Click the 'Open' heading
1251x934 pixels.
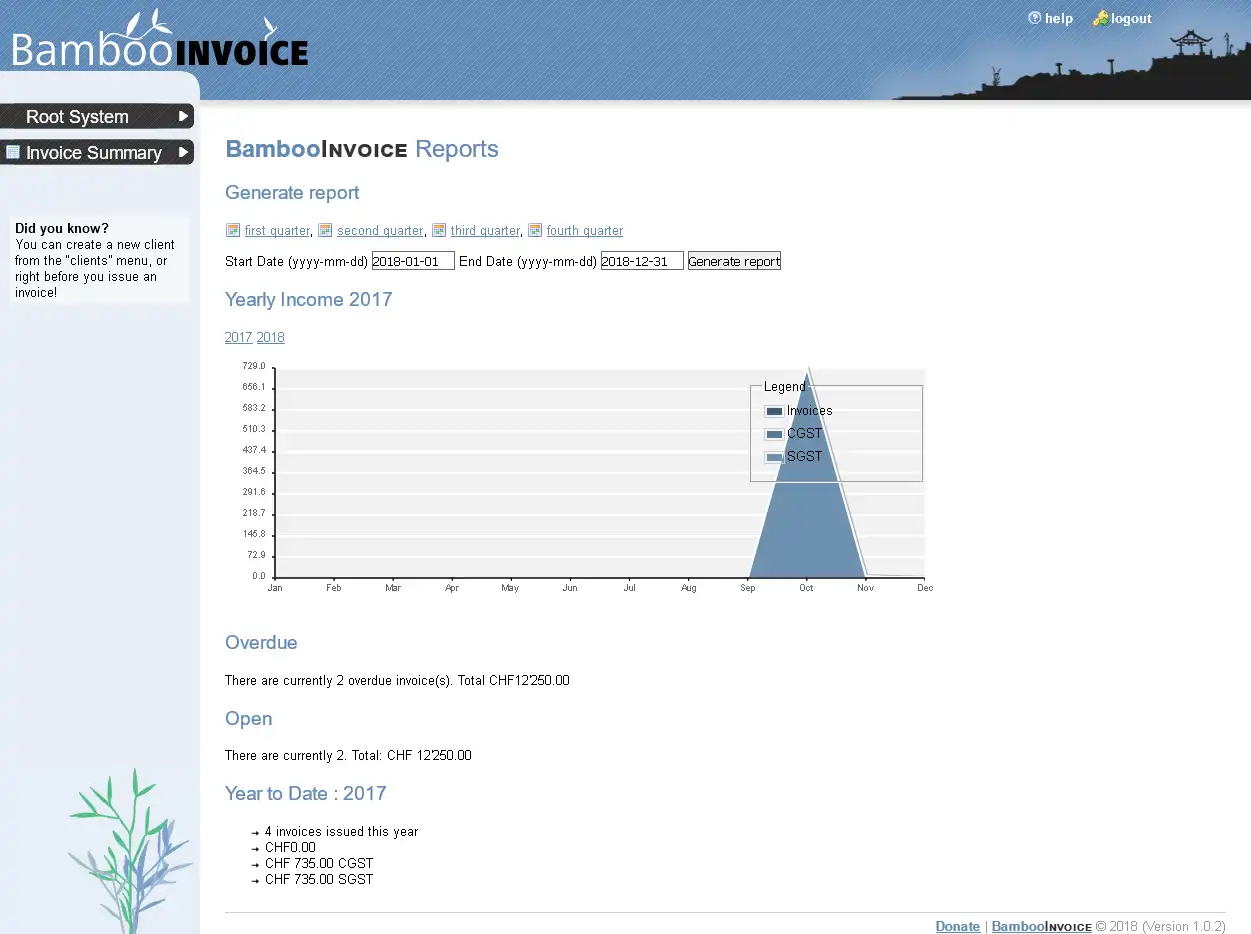(248, 719)
